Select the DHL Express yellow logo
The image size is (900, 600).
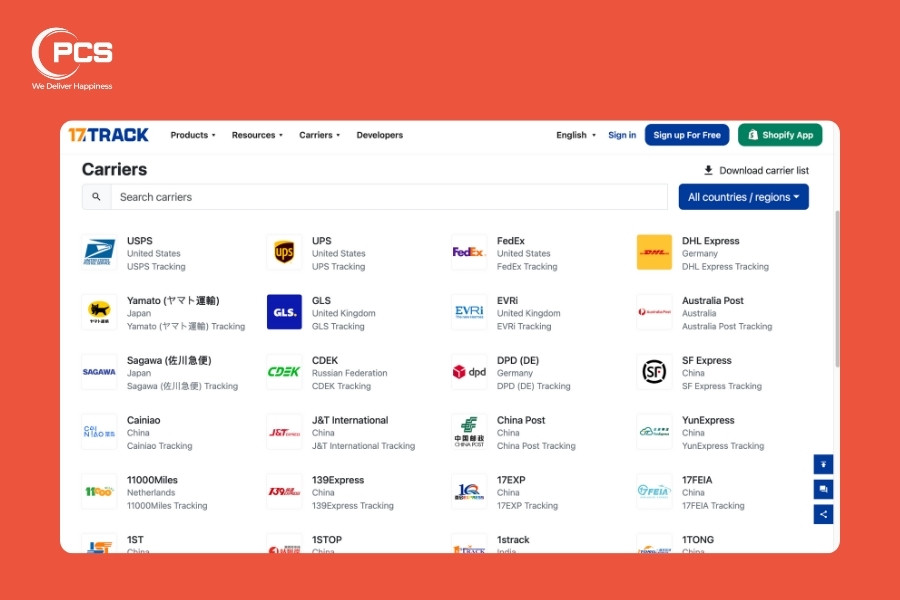click(654, 253)
